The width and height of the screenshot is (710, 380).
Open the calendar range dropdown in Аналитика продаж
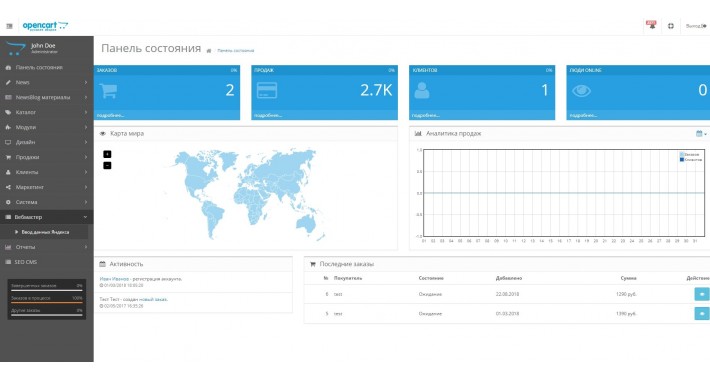[701, 134]
